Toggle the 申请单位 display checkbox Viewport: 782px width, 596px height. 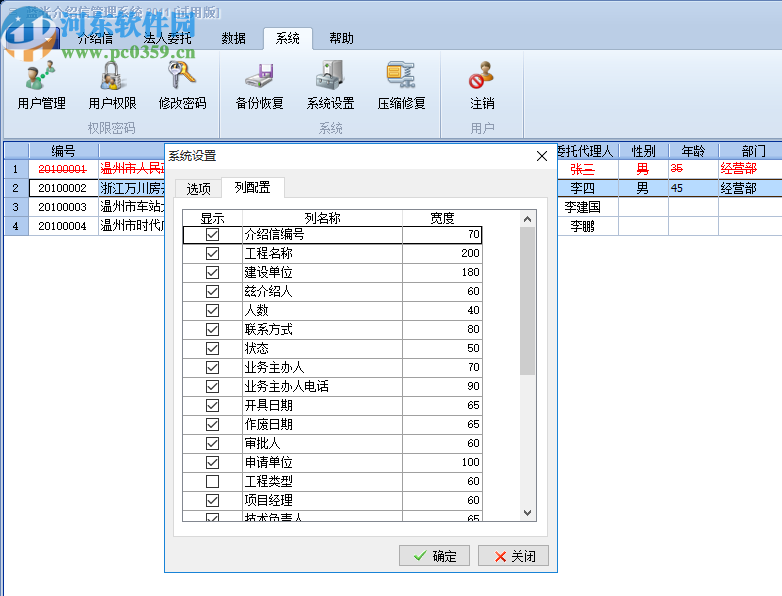[212, 462]
